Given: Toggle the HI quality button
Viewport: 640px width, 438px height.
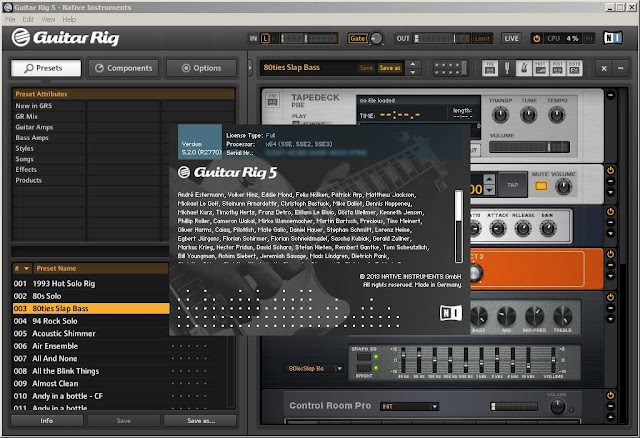Looking at the screenshot, I should tap(589, 38).
